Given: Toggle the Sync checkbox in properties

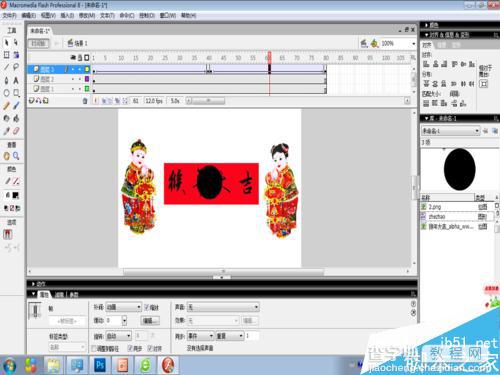Looking at the screenshot, I should [130, 348].
